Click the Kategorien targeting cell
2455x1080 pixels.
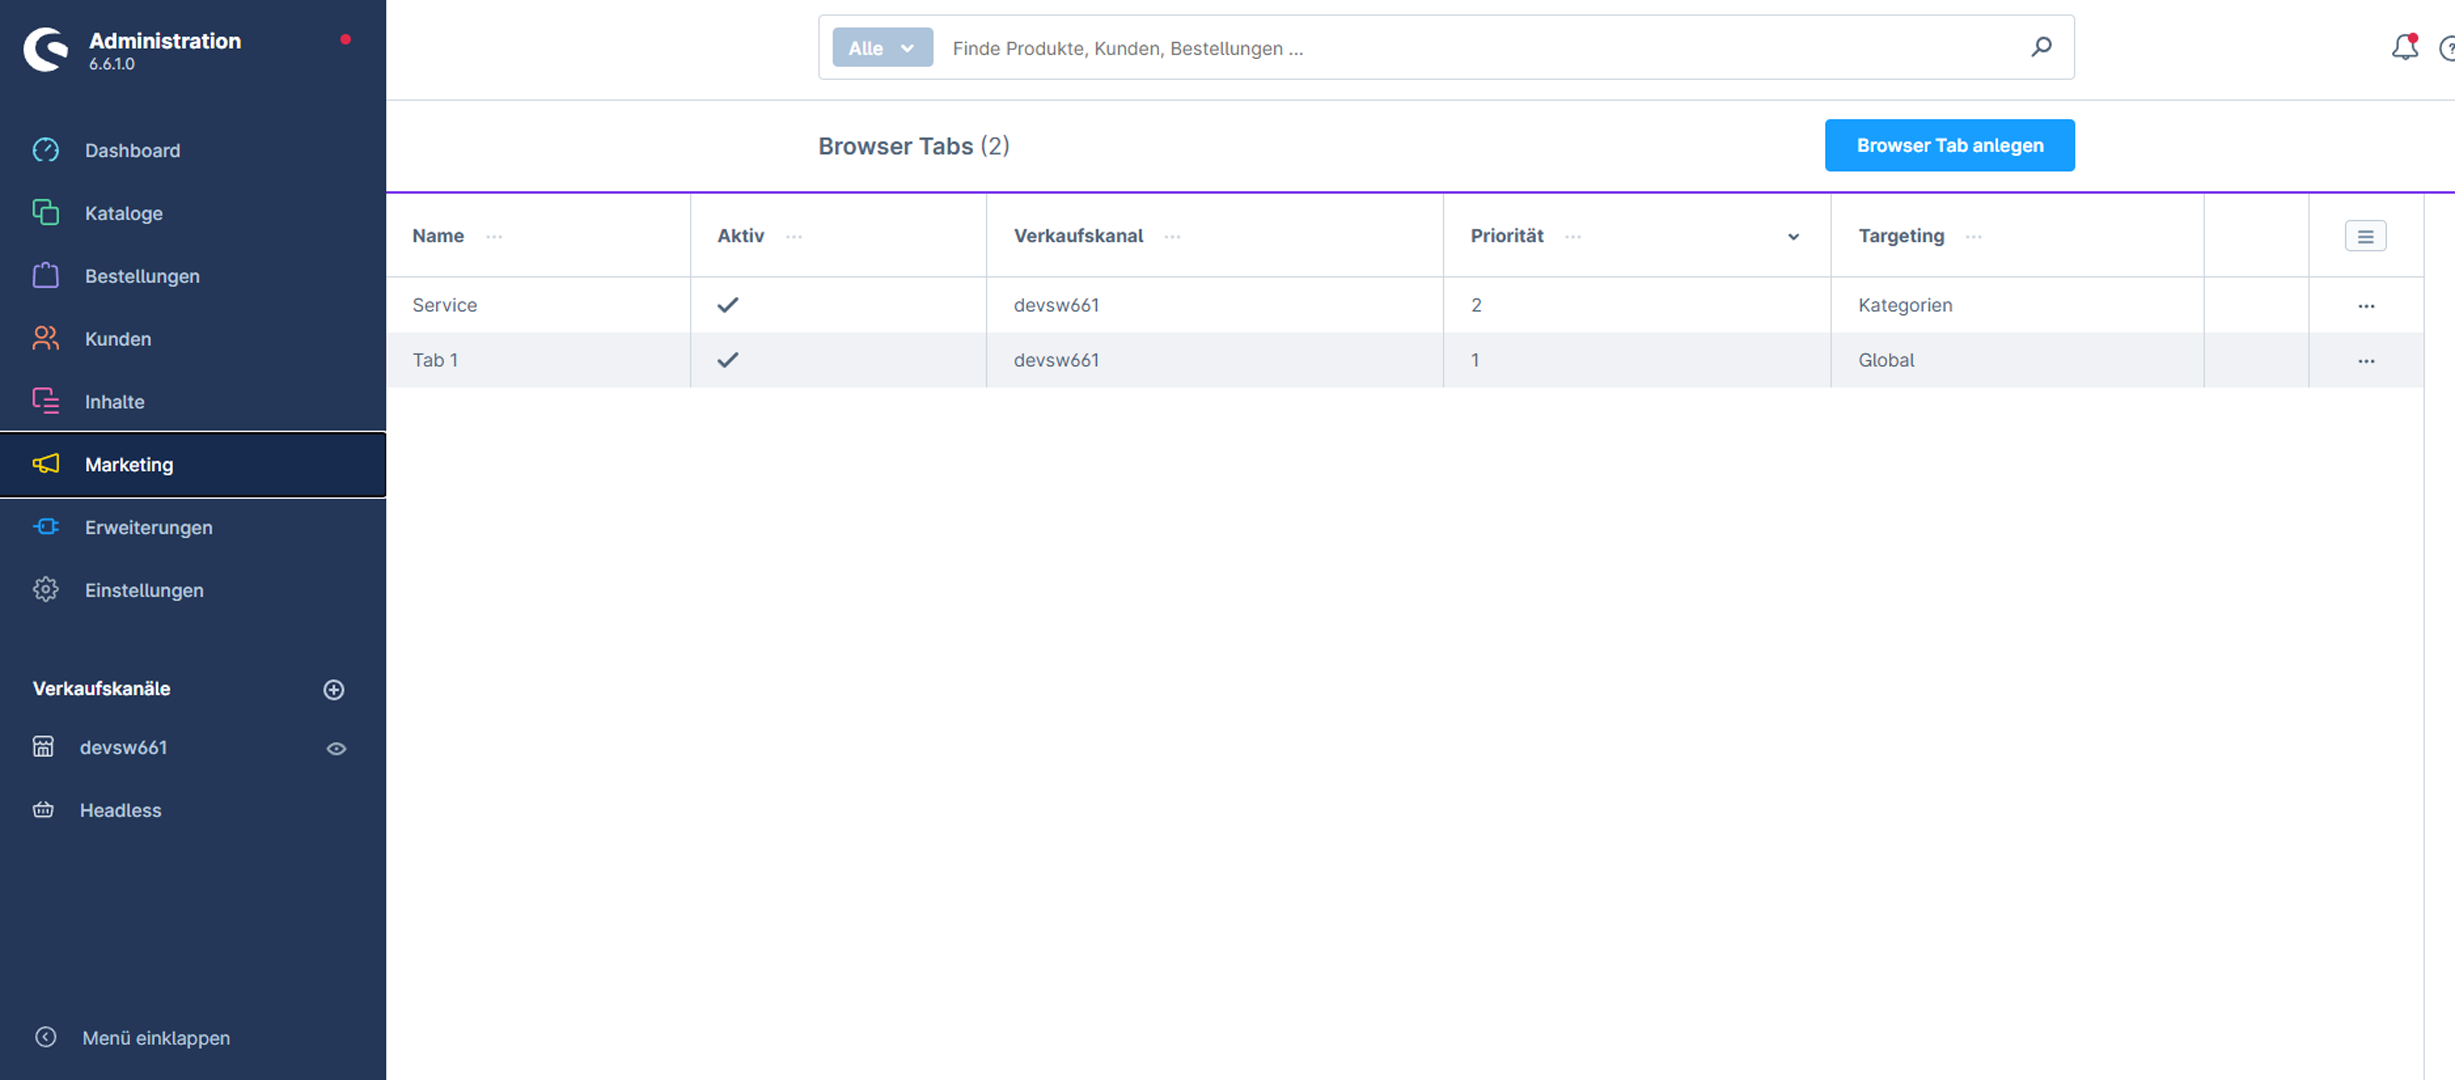[2017, 305]
